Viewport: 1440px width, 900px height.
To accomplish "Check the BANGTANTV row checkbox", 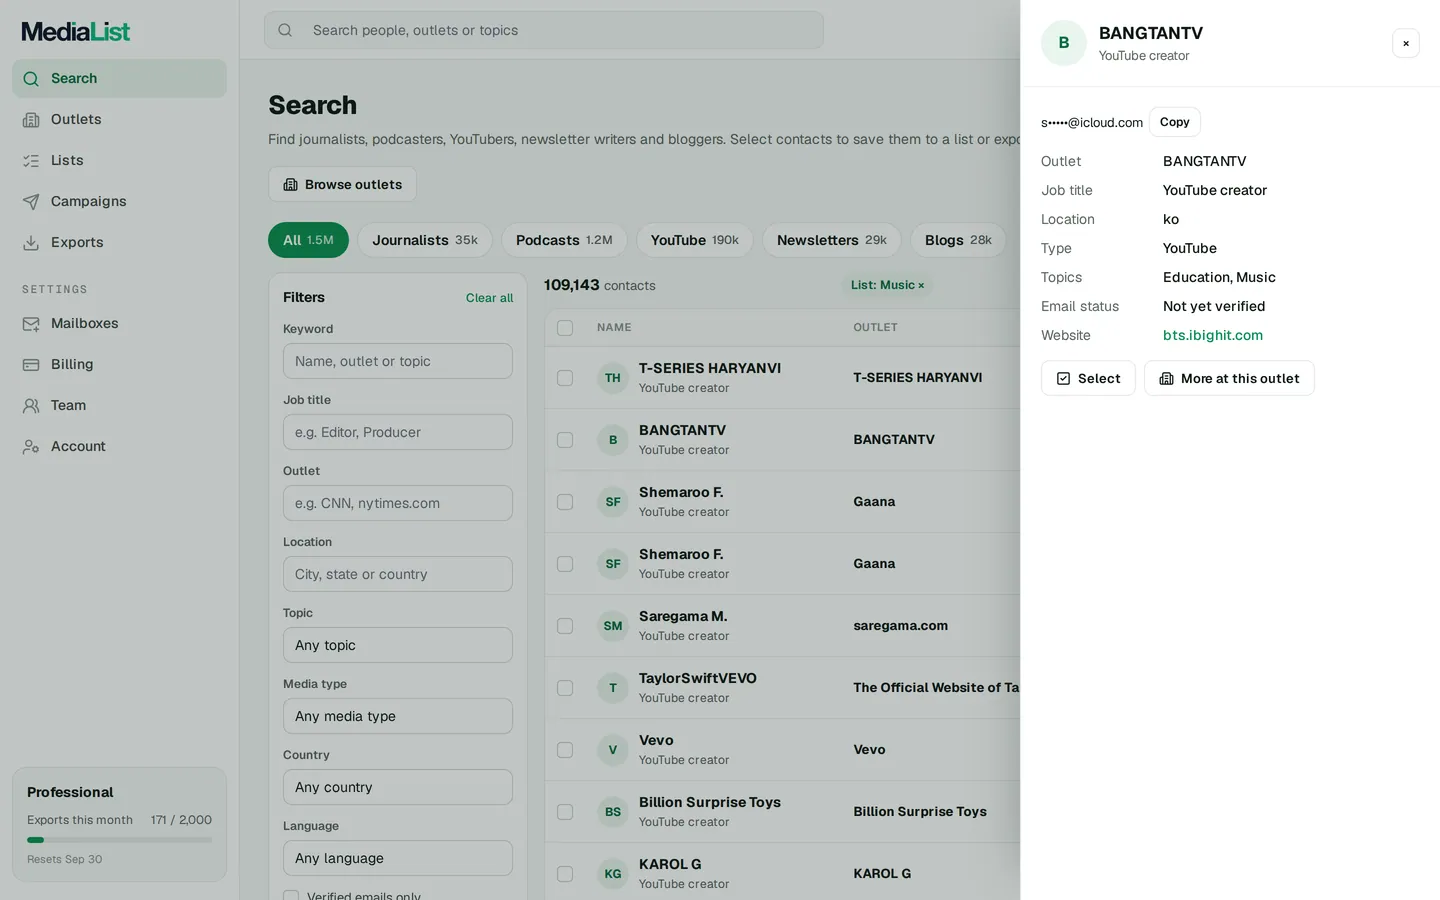I will (565, 440).
